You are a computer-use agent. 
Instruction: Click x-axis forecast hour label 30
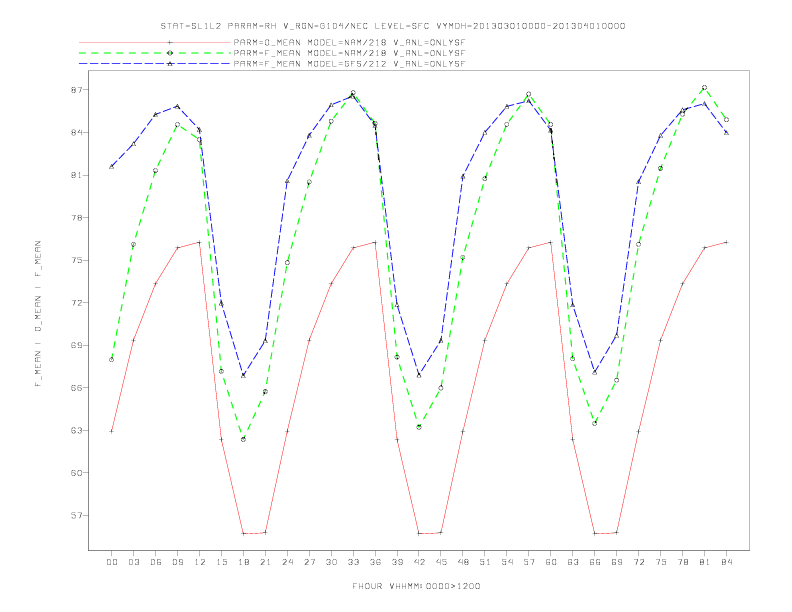(331, 562)
